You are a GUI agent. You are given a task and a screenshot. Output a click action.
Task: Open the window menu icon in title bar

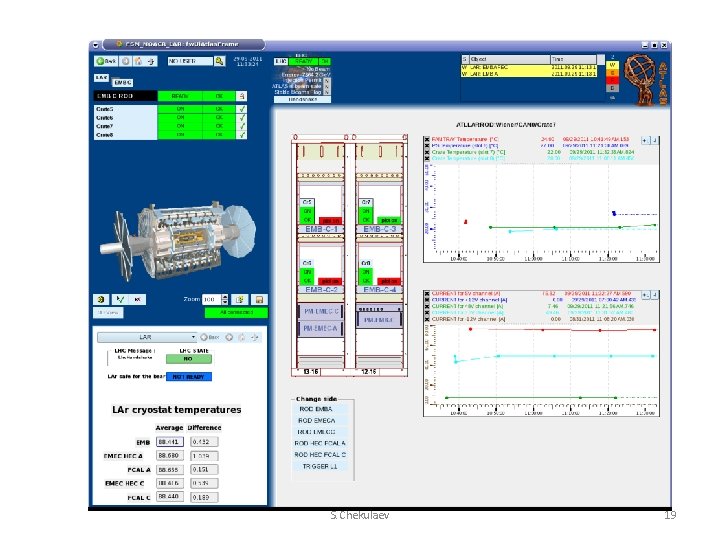[95, 45]
